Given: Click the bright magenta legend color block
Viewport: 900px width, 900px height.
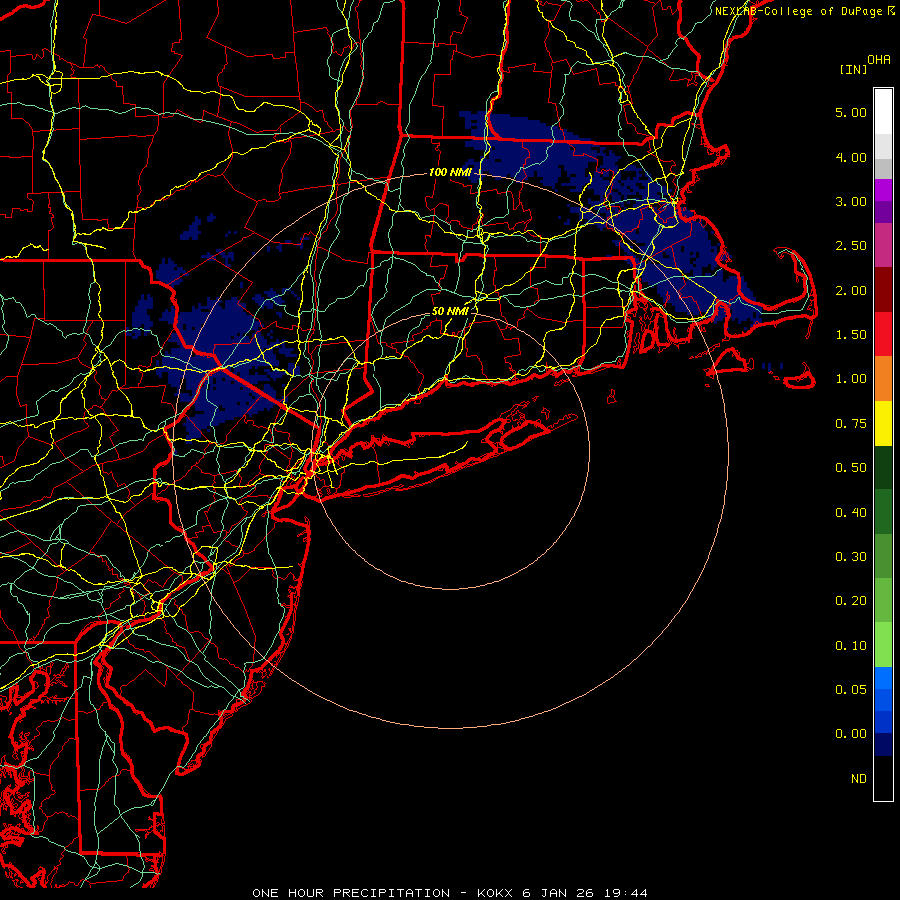Looking at the screenshot, I should click(x=883, y=190).
